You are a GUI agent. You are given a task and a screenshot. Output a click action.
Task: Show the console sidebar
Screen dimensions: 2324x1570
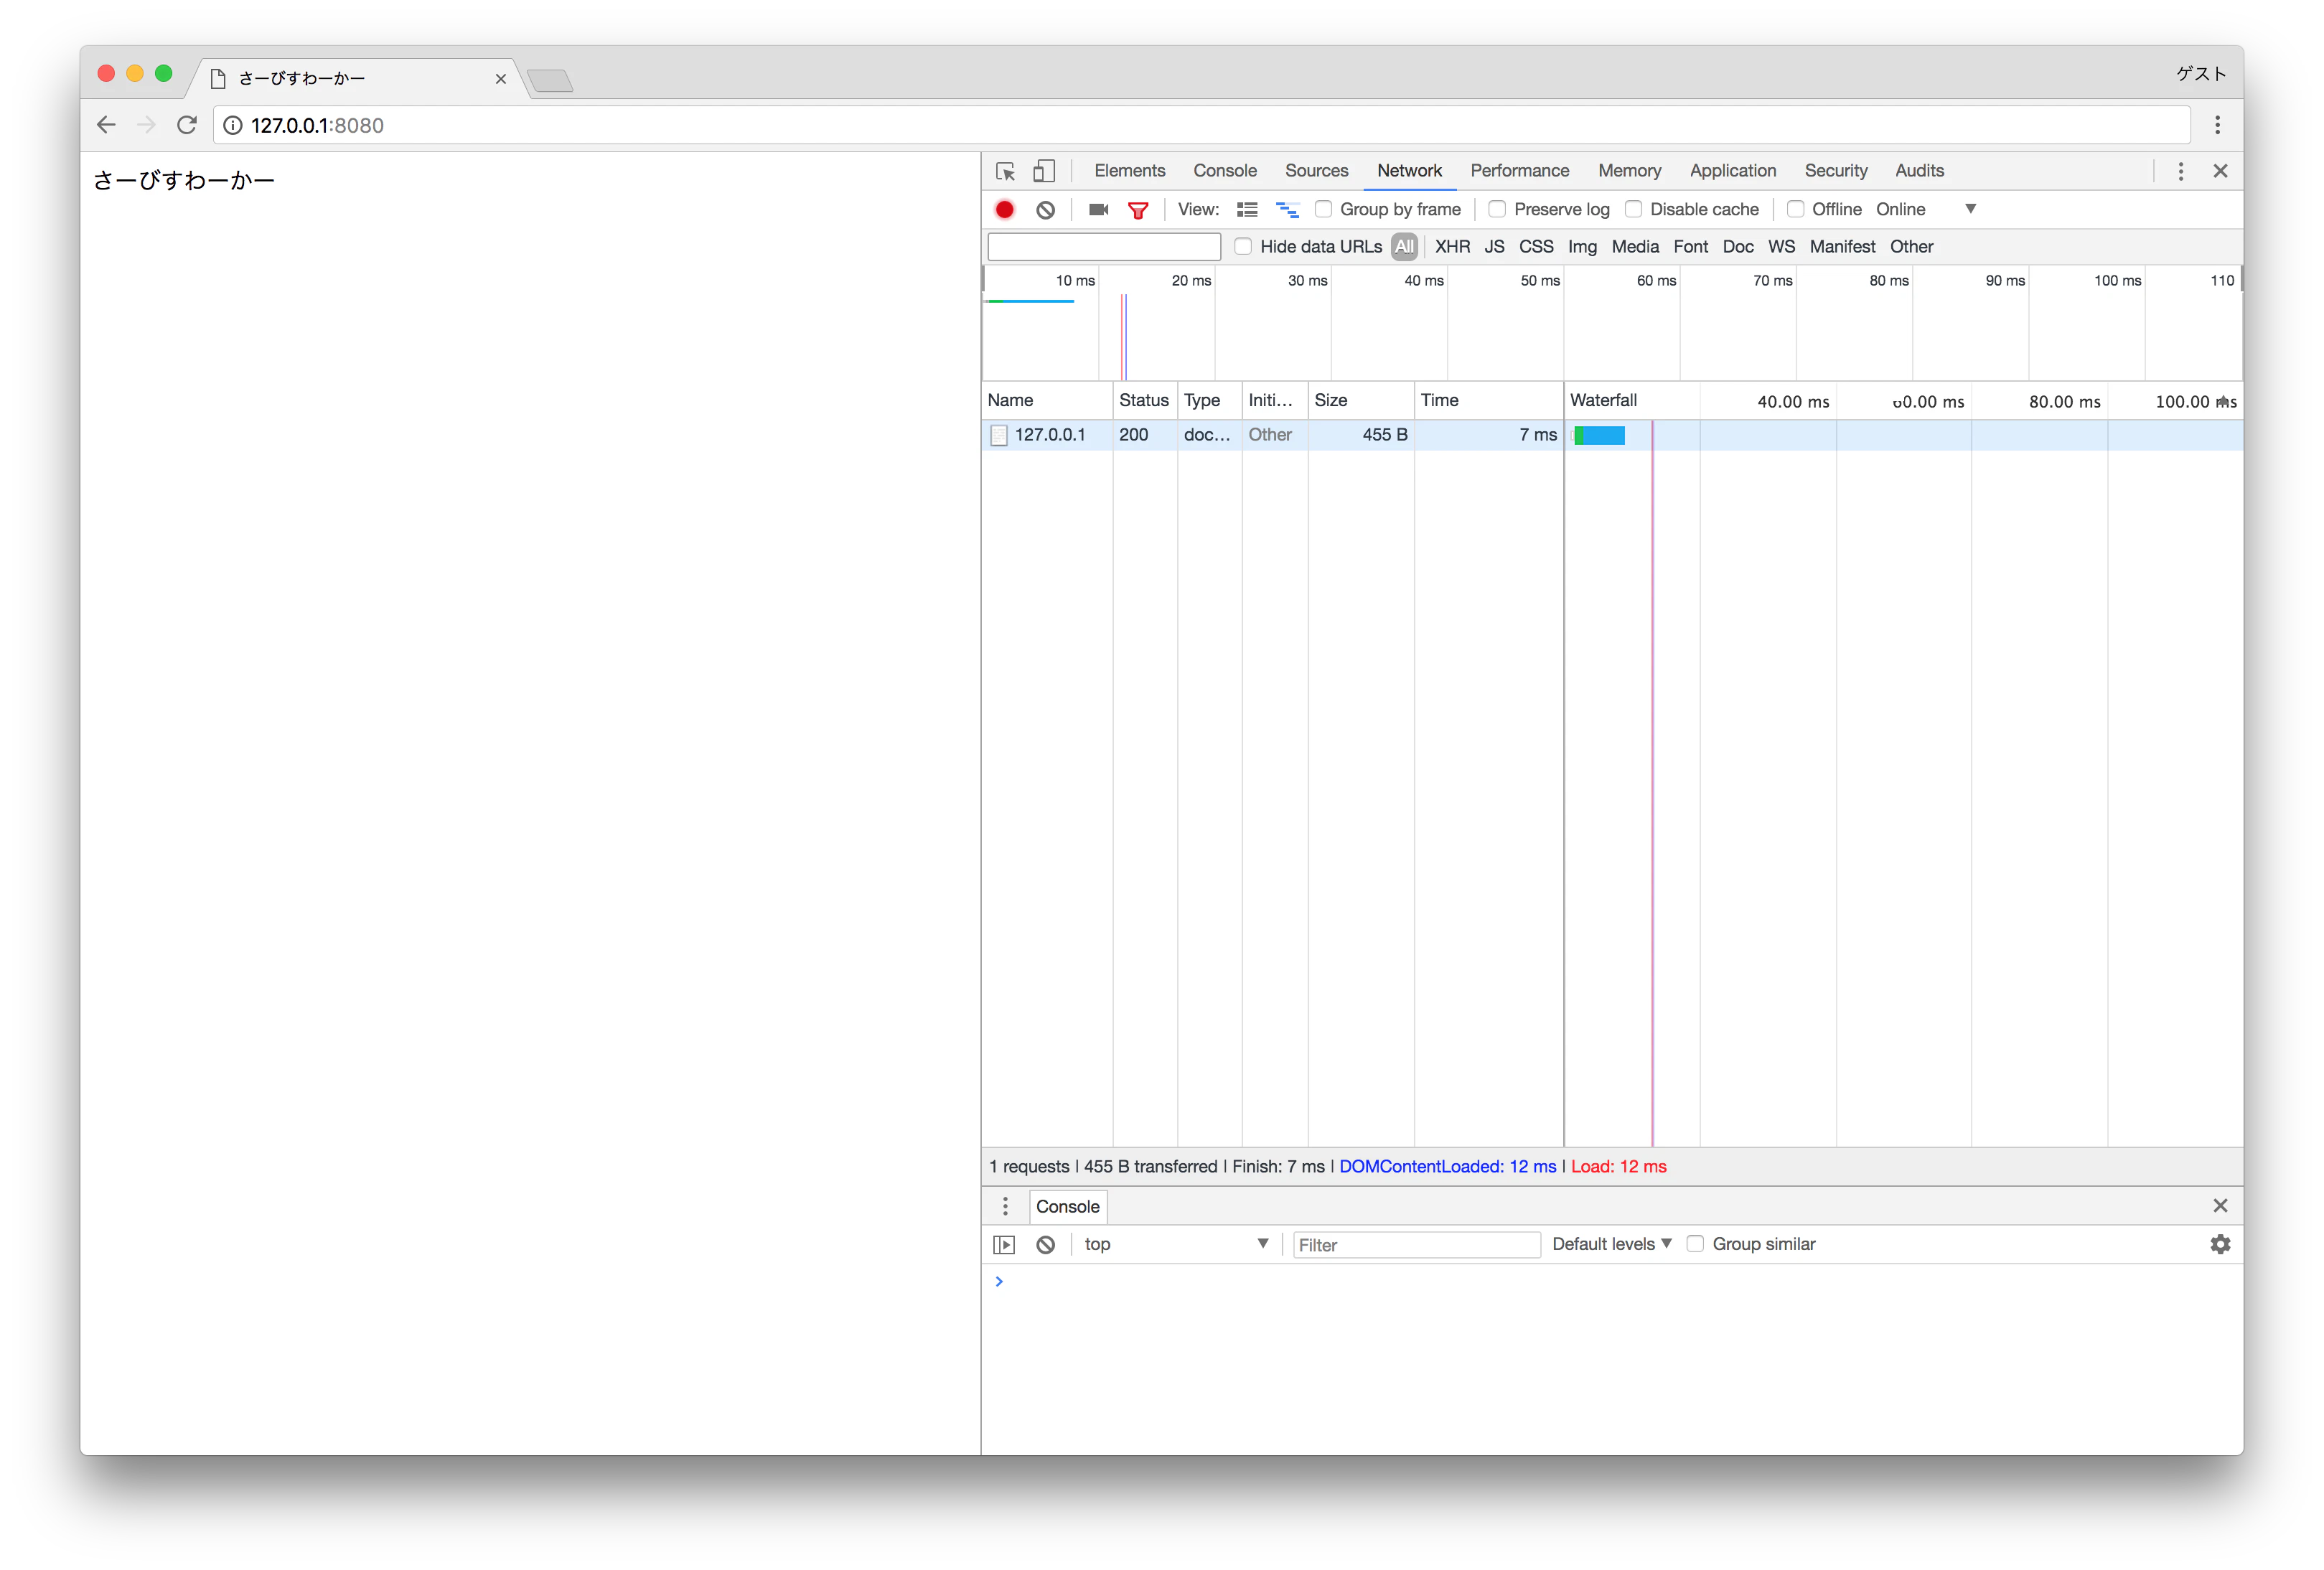click(x=1004, y=1245)
